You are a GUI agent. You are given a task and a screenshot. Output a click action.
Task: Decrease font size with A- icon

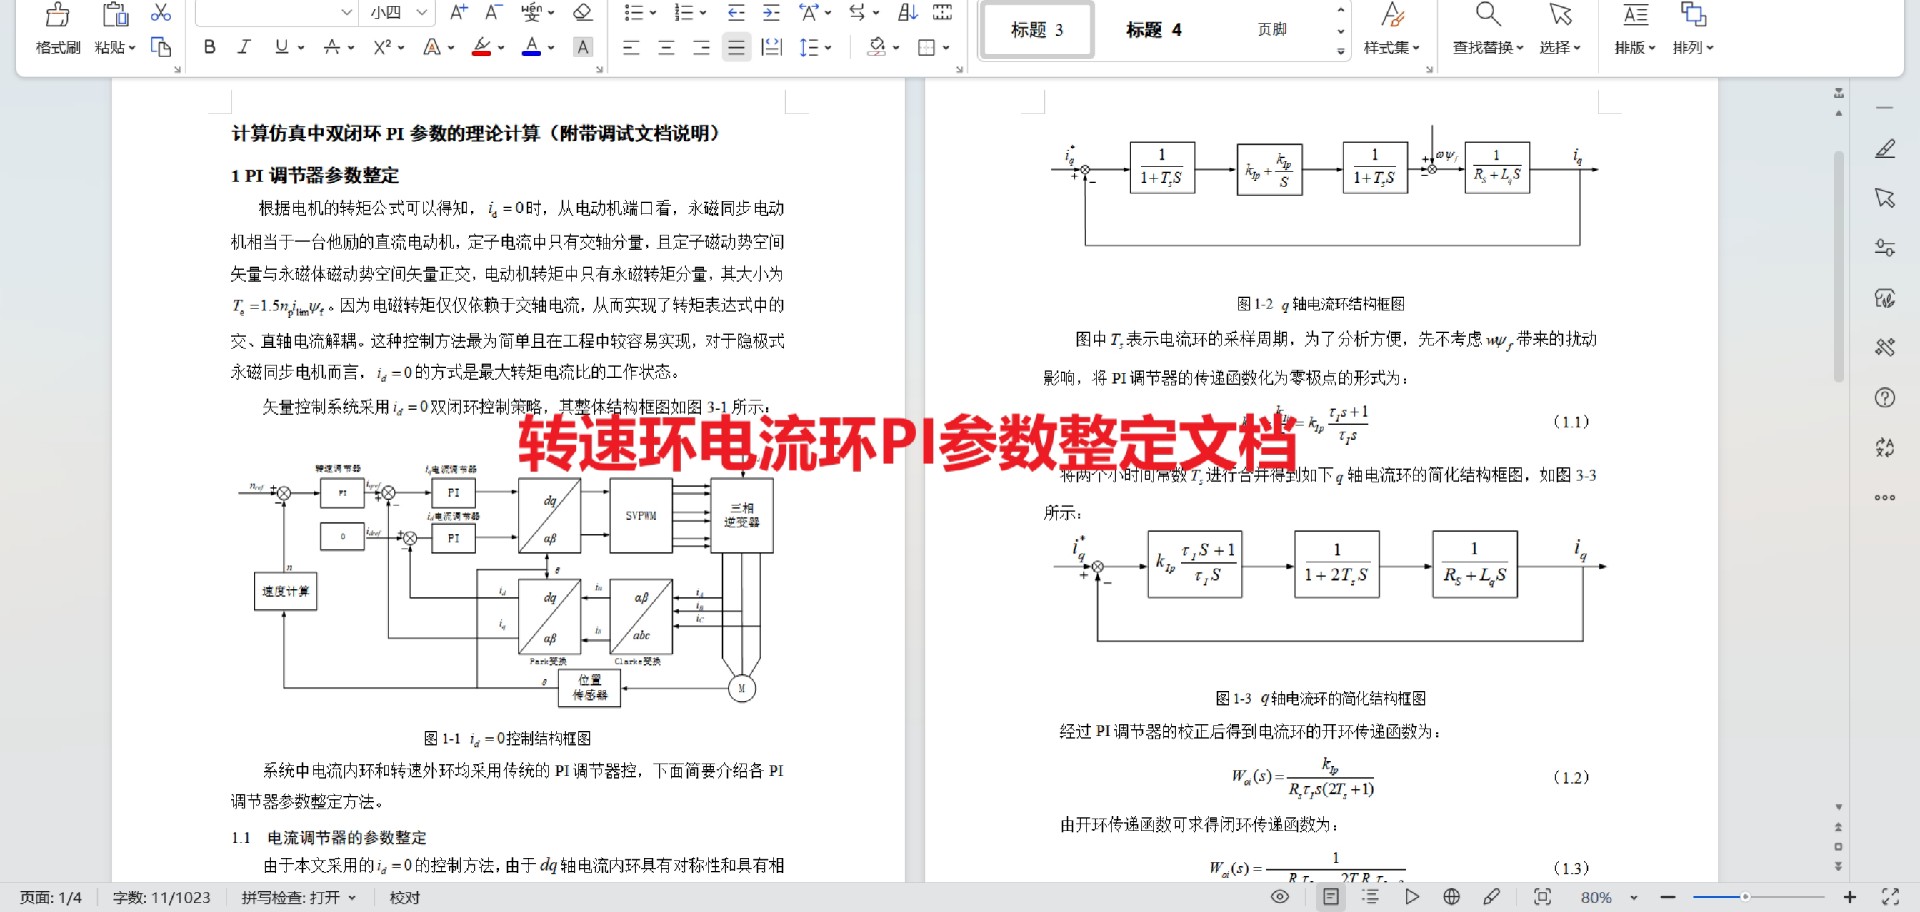click(x=492, y=12)
